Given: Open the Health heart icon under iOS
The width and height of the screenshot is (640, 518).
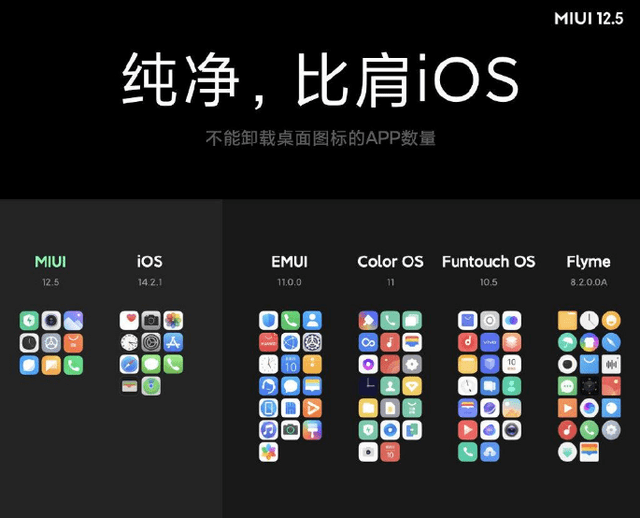Looking at the screenshot, I should tap(129, 320).
